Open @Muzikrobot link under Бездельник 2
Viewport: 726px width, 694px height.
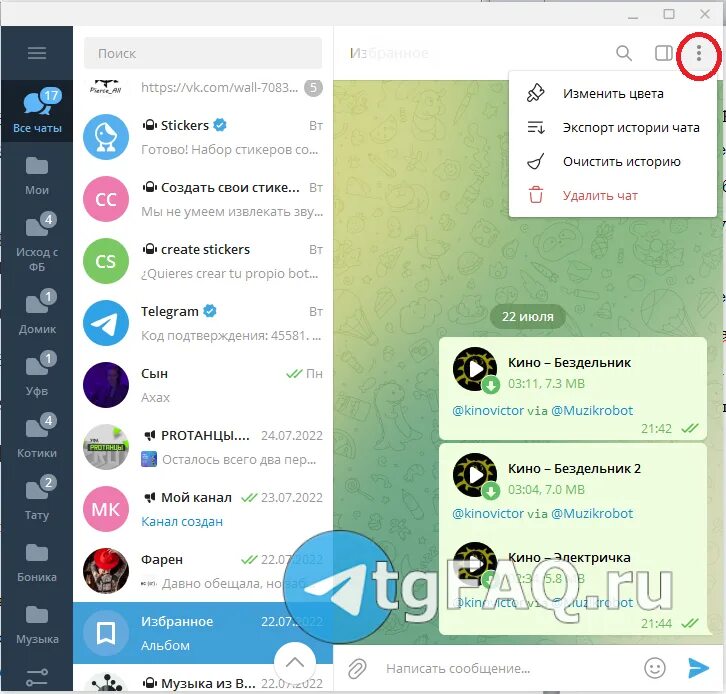click(x=592, y=513)
